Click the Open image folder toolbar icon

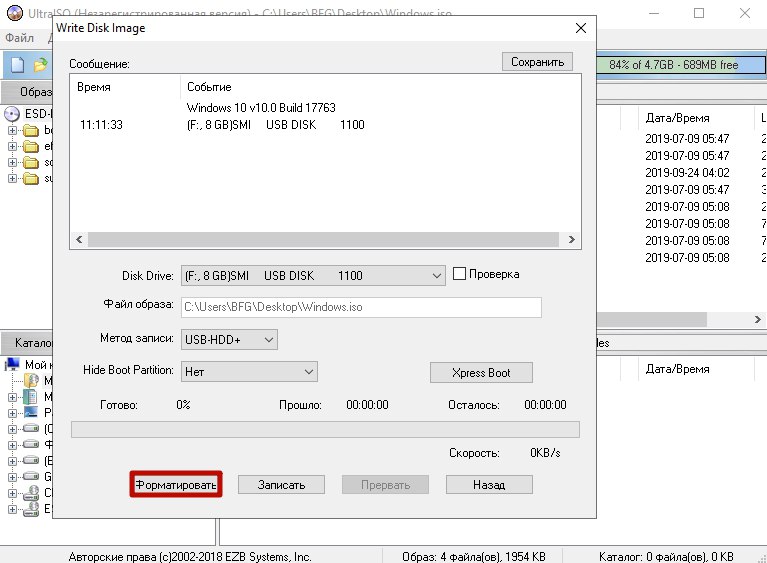41,65
